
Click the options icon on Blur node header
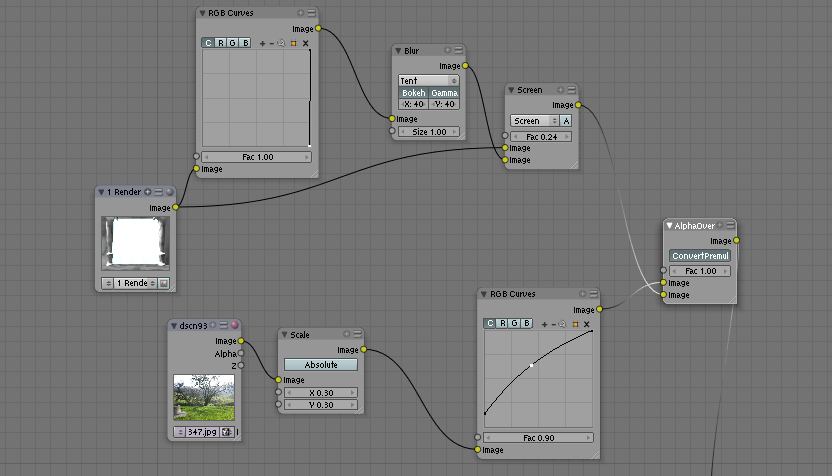click(x=459, y=50)
